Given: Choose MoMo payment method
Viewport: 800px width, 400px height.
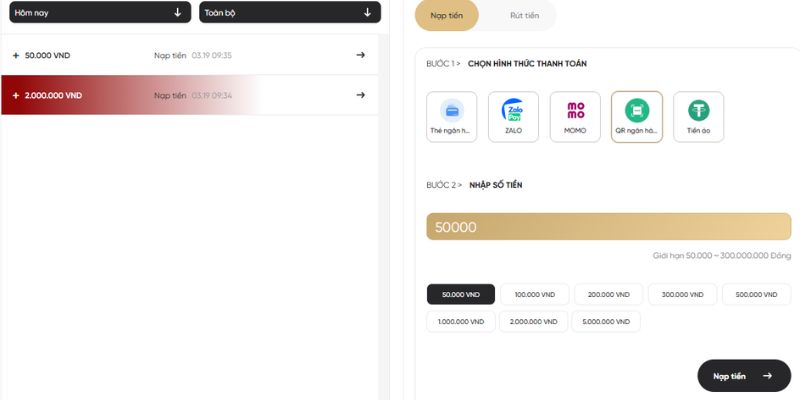Looking at the screenshot, I should [x=575, y=117].
